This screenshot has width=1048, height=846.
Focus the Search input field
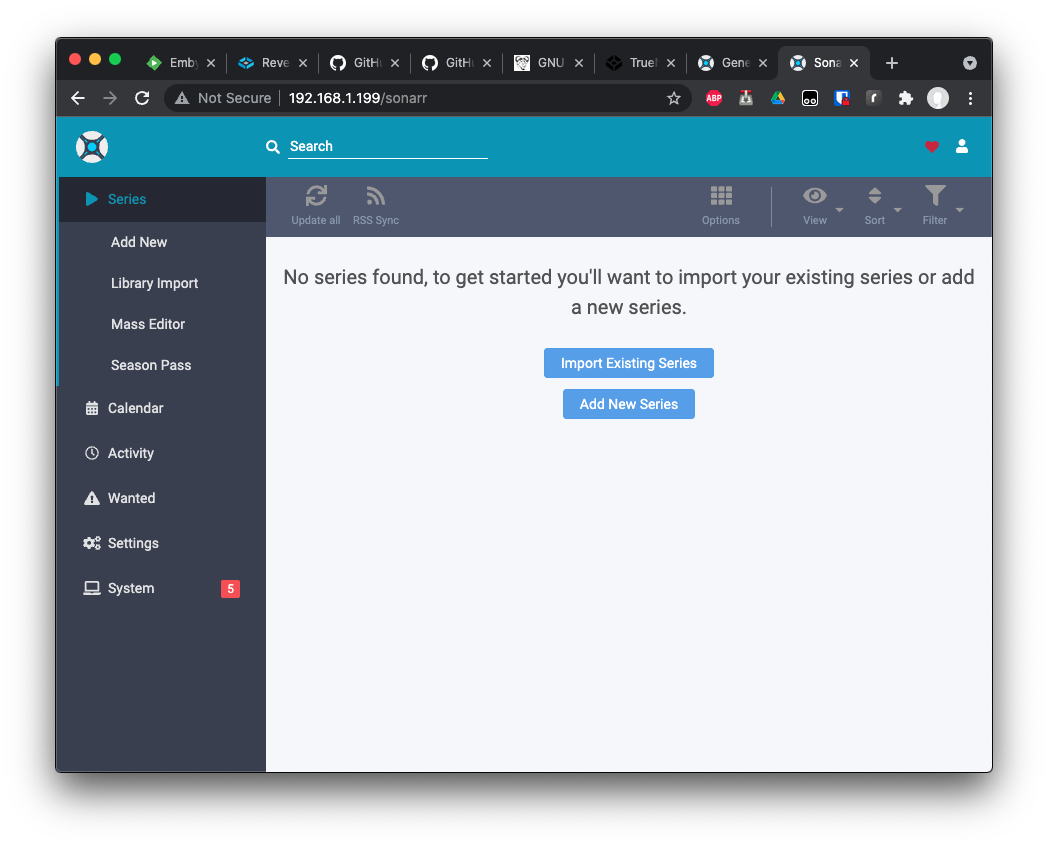(388, 146)
